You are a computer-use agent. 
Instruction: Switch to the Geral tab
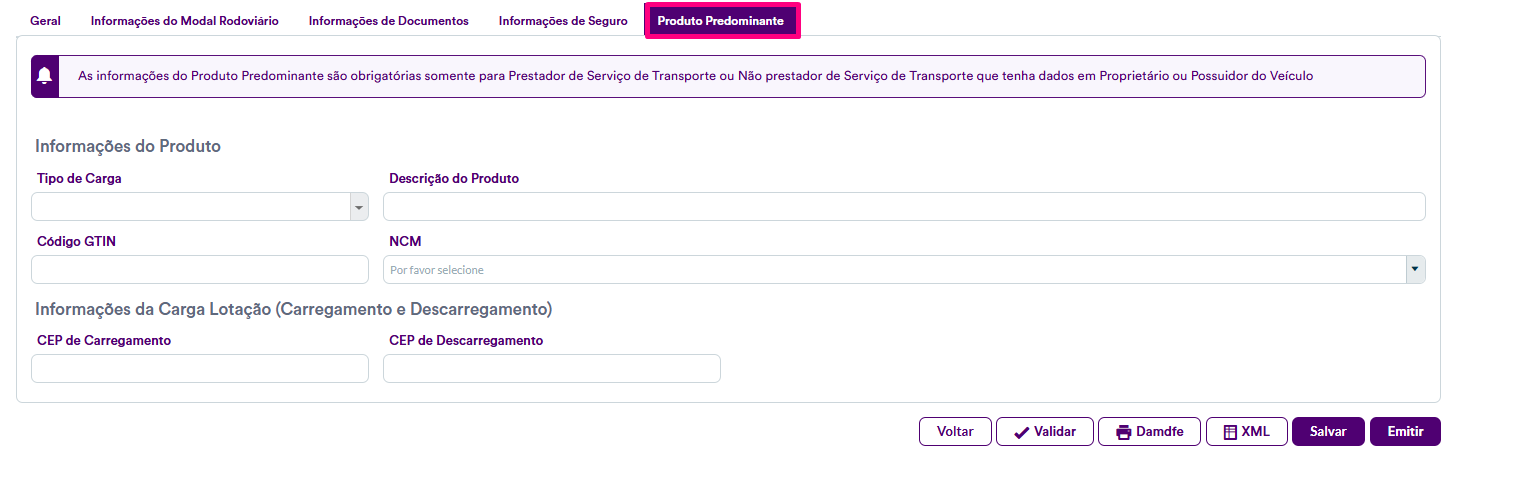45,21
